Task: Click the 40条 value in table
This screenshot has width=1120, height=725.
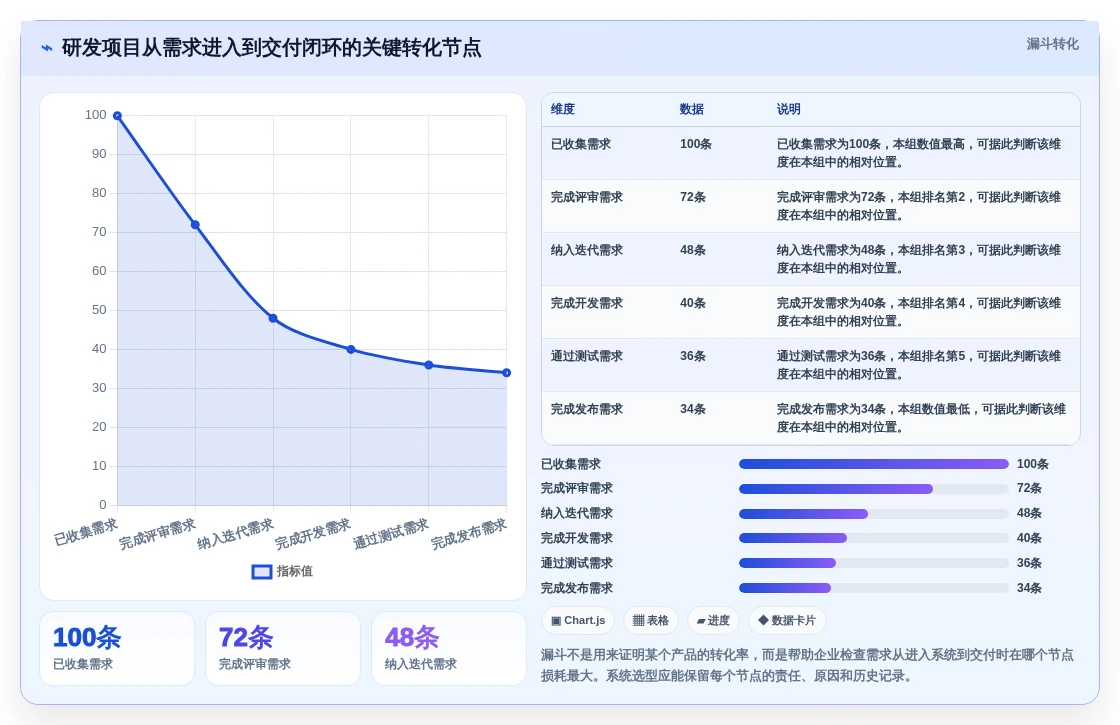Action: 693,303
